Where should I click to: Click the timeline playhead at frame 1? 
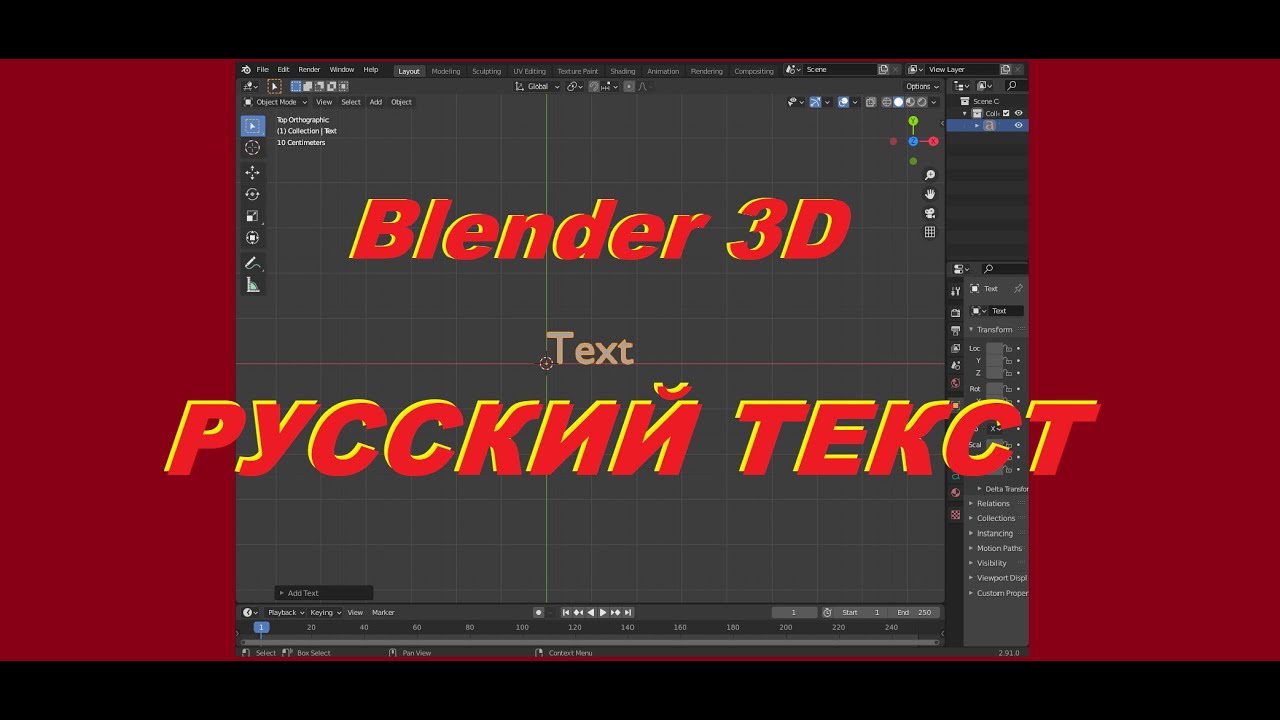pos(261,628)
